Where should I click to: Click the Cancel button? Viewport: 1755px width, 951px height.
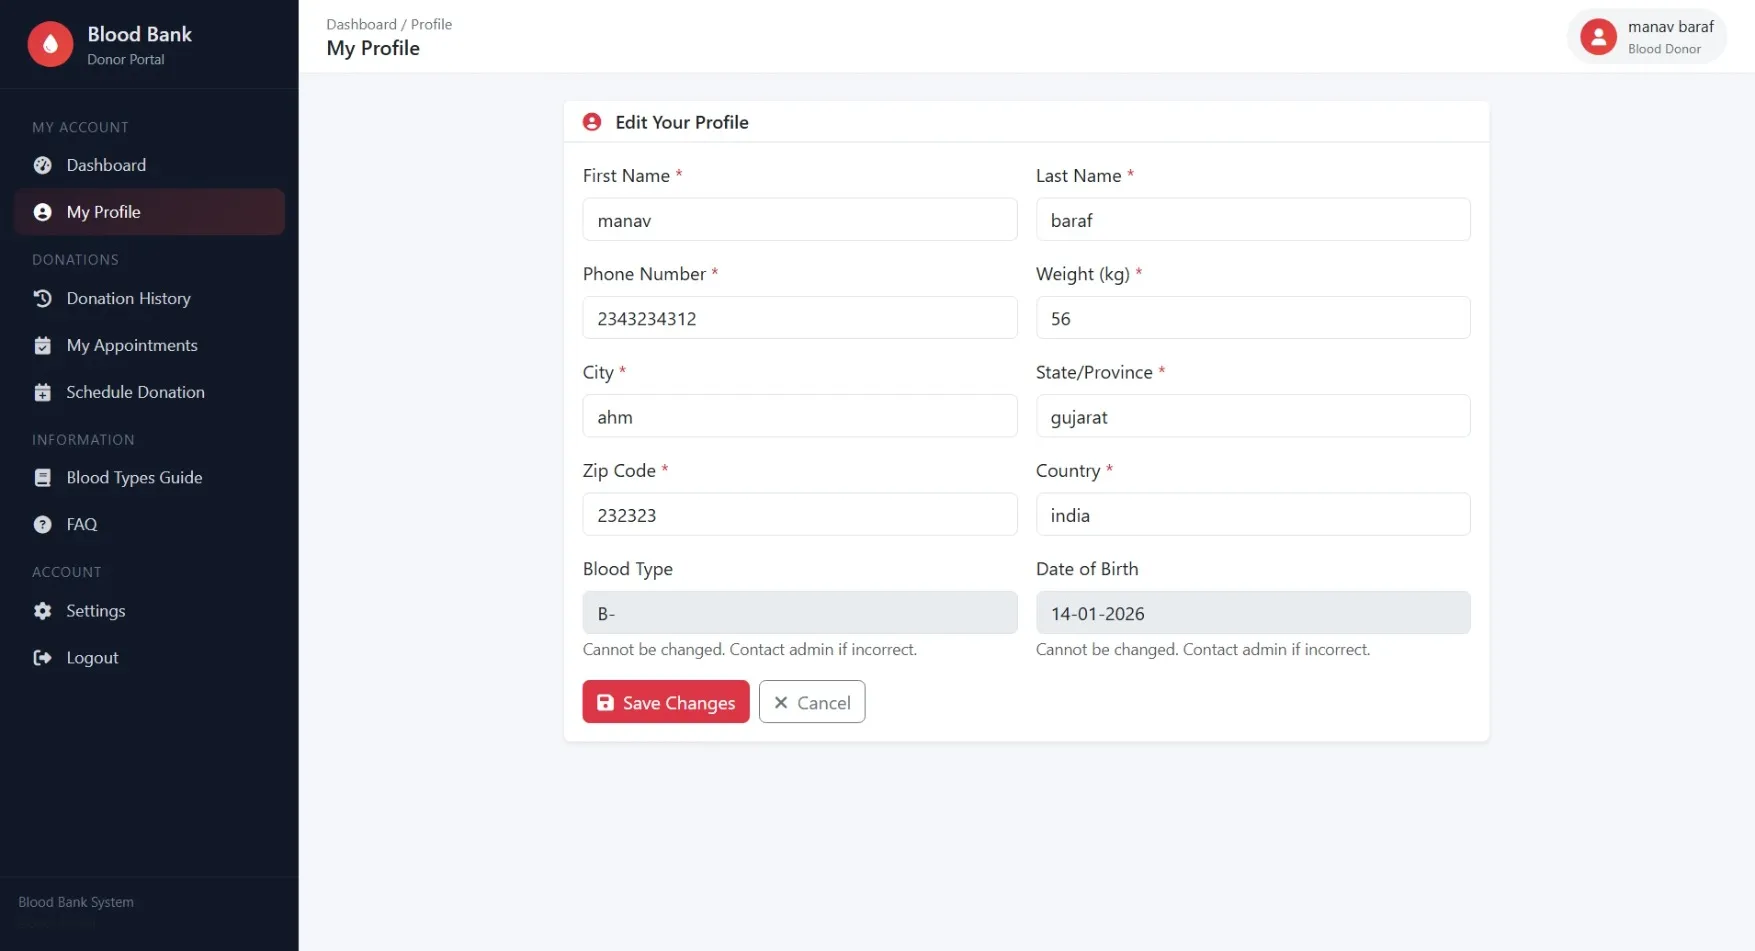point(811,702)
